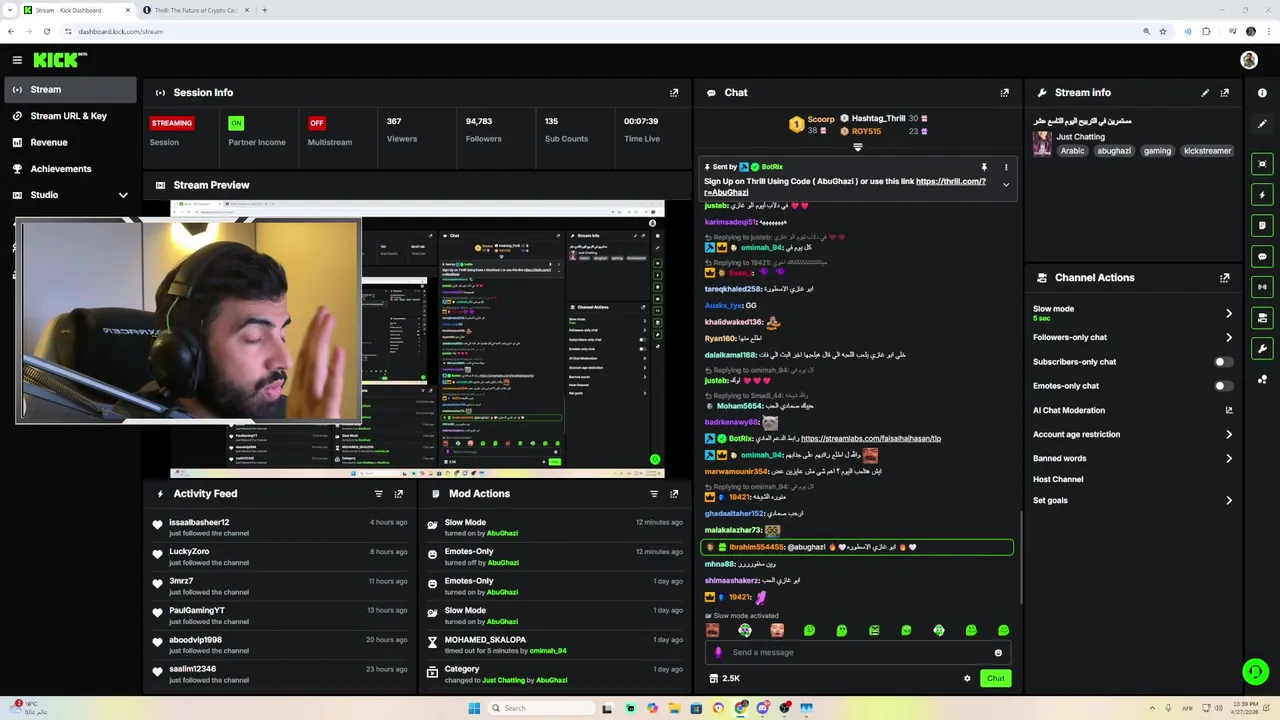Click the info icon in right toolbar
The height and width of the screenshot is (720, 1280).
click(1263, 93)
